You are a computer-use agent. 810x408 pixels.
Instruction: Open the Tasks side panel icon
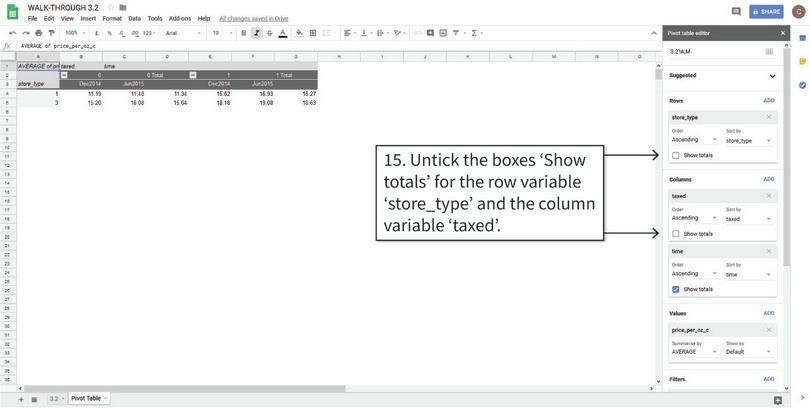pos(802,85)
